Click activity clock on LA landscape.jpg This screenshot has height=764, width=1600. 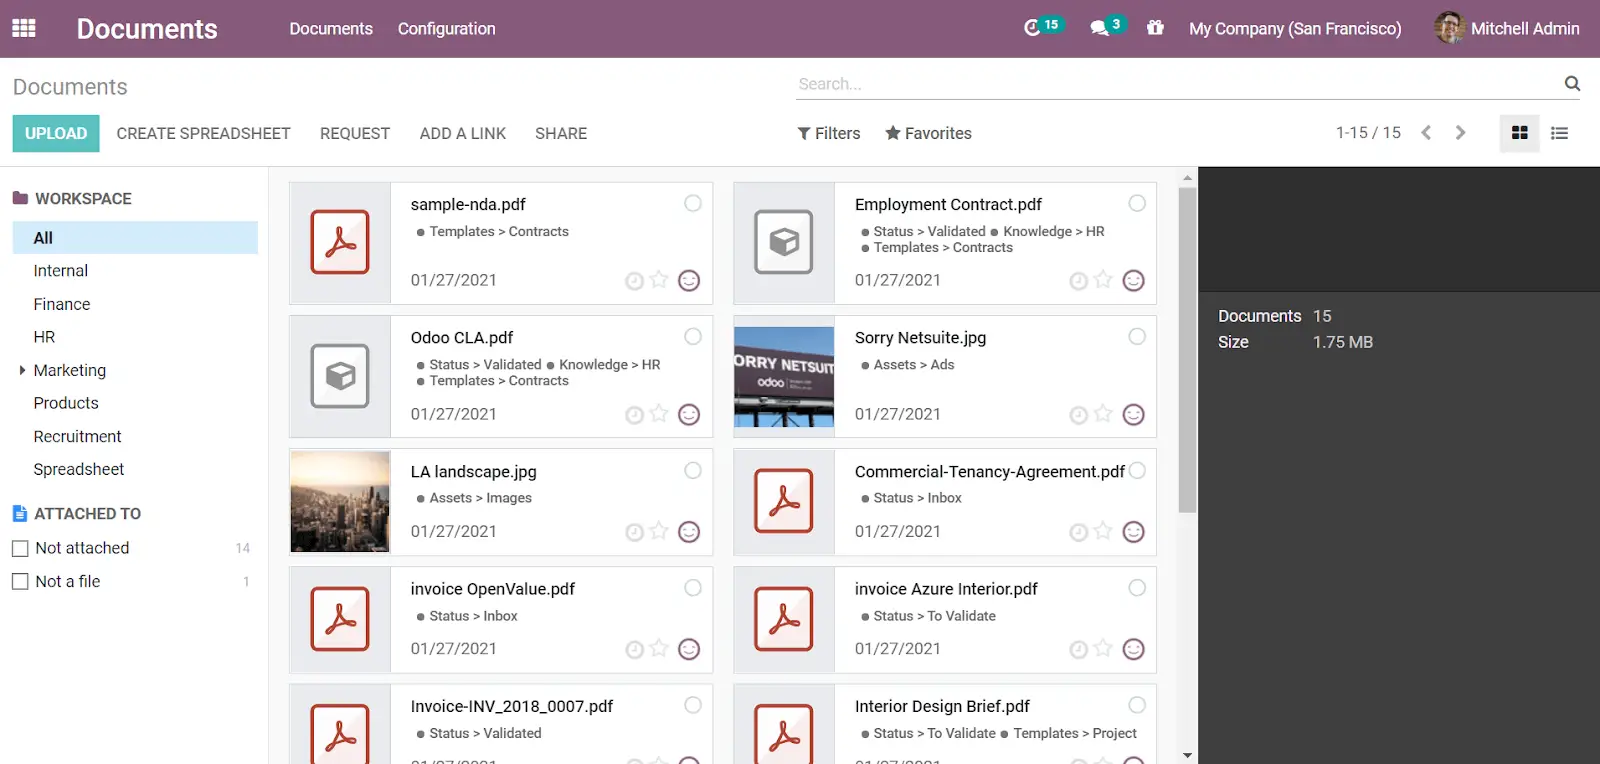[634, 532]
